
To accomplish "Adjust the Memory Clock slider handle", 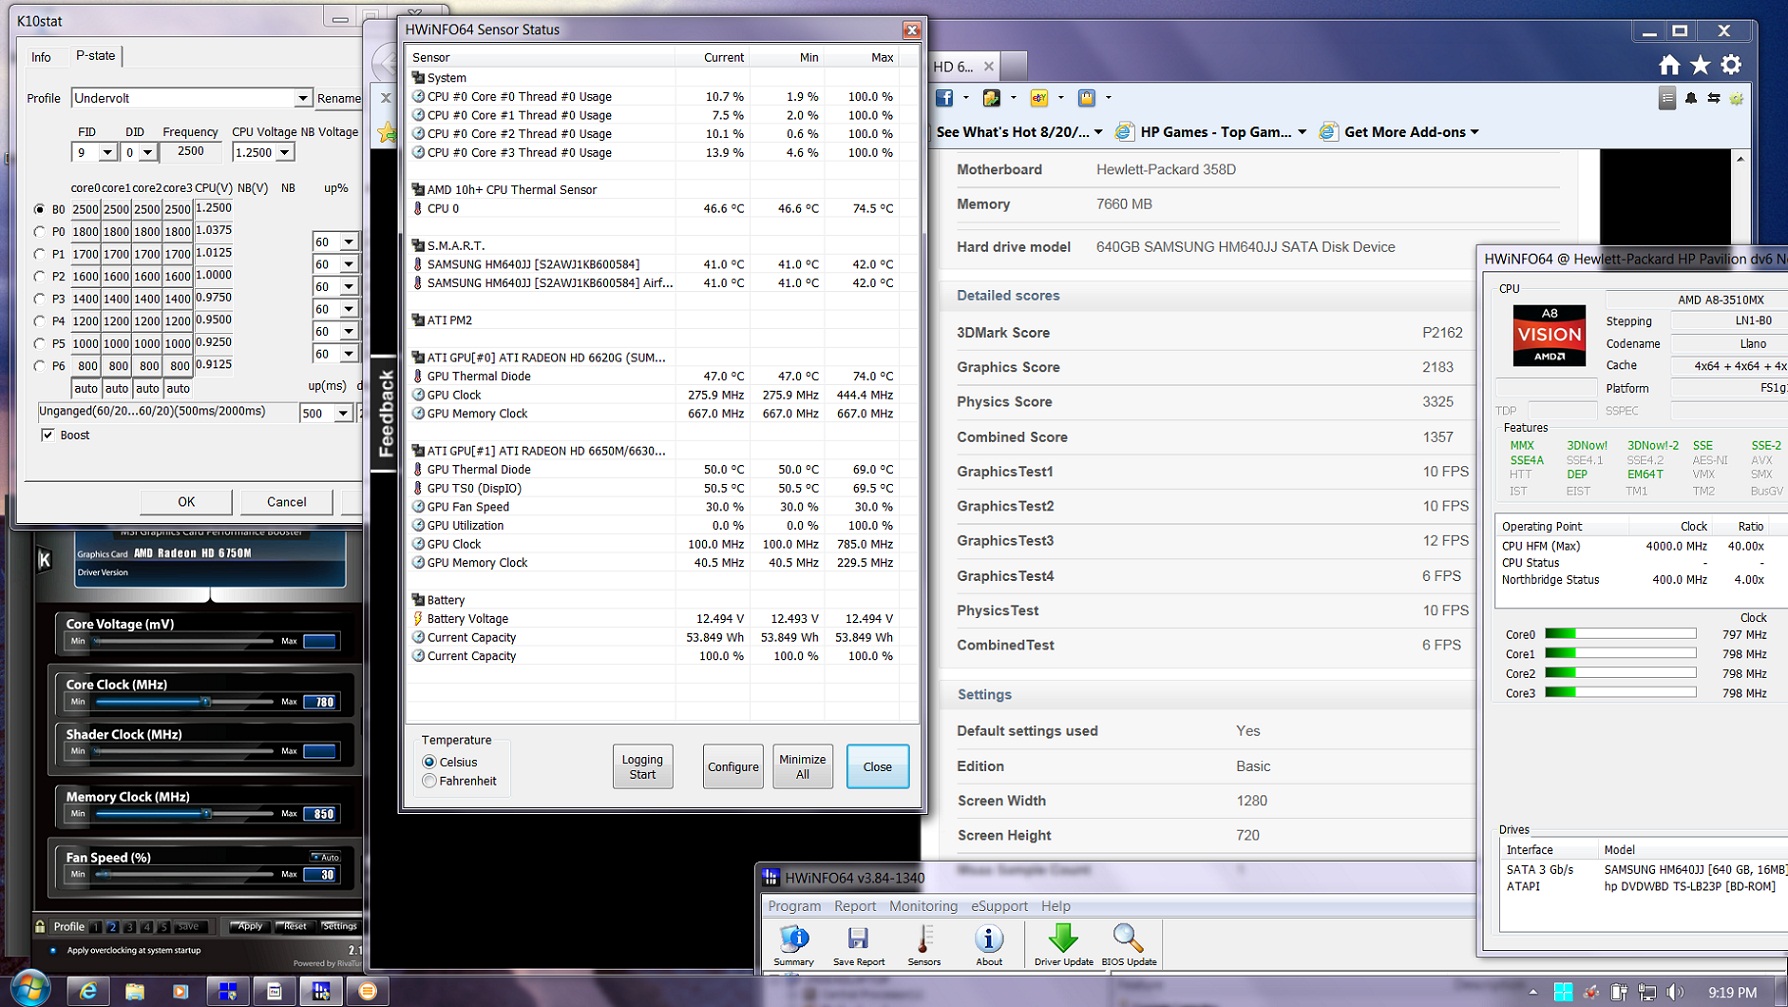I will click(207, 814).
